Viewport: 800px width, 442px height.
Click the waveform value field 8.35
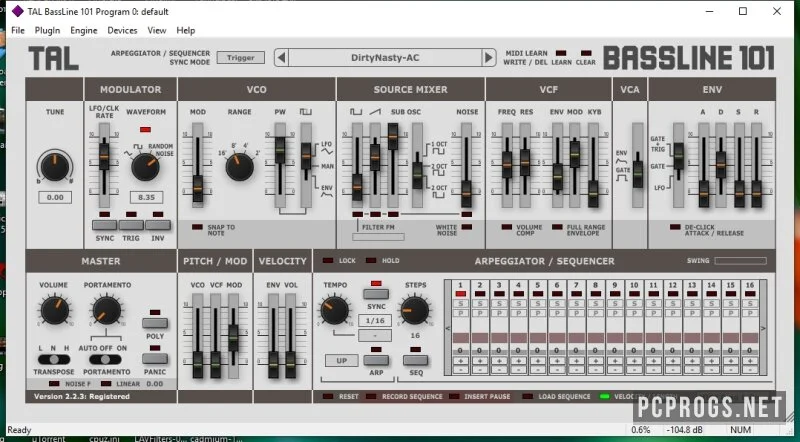[146, 197]
